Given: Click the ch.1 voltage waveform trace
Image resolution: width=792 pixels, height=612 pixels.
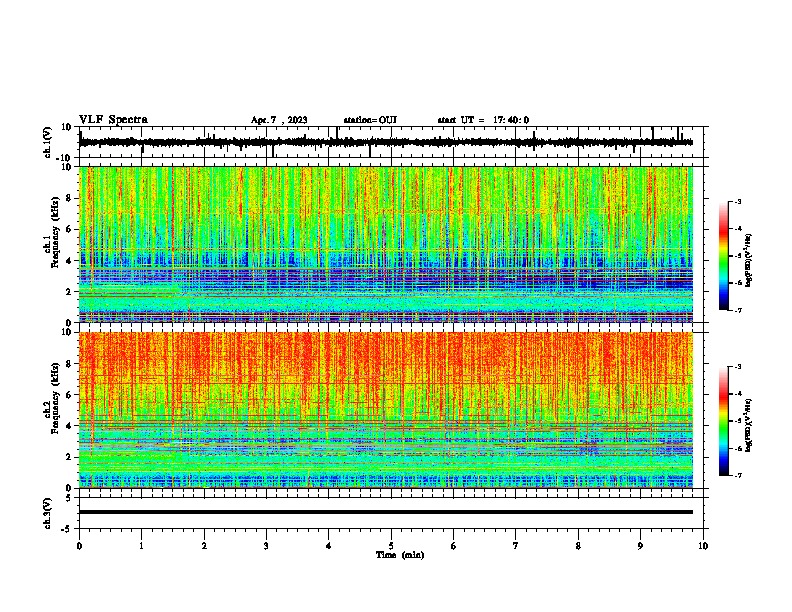Looking at the screenshot, I should (x=385, y=142).
